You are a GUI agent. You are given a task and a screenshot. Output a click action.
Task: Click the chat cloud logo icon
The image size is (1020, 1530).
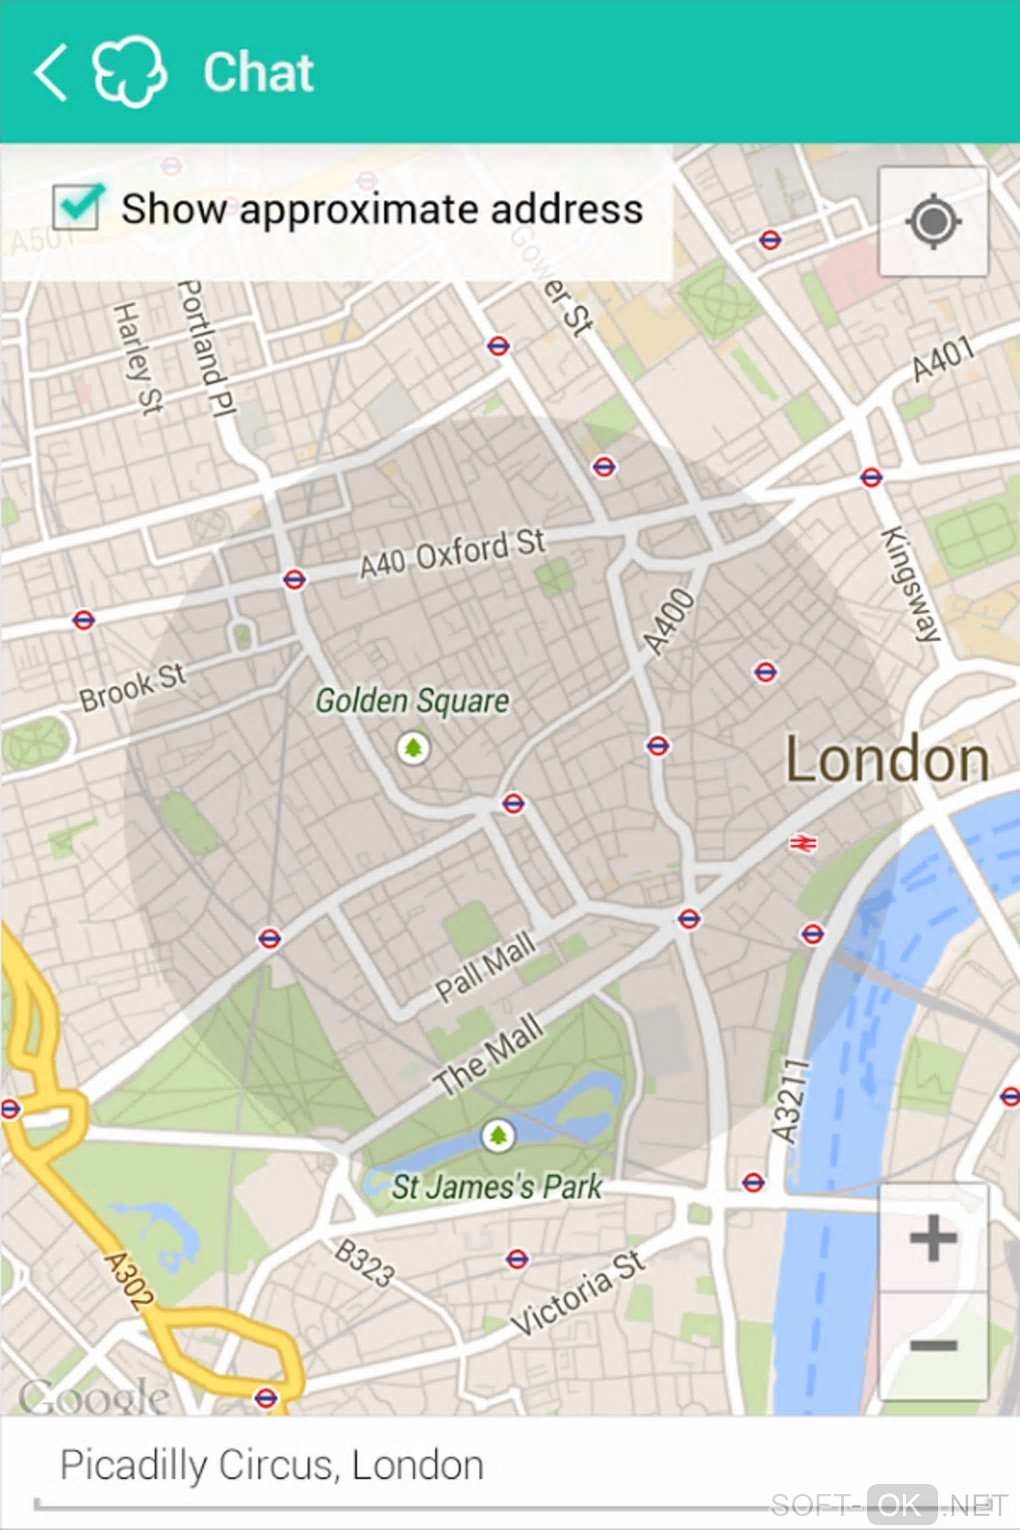(x=129, y=72)
